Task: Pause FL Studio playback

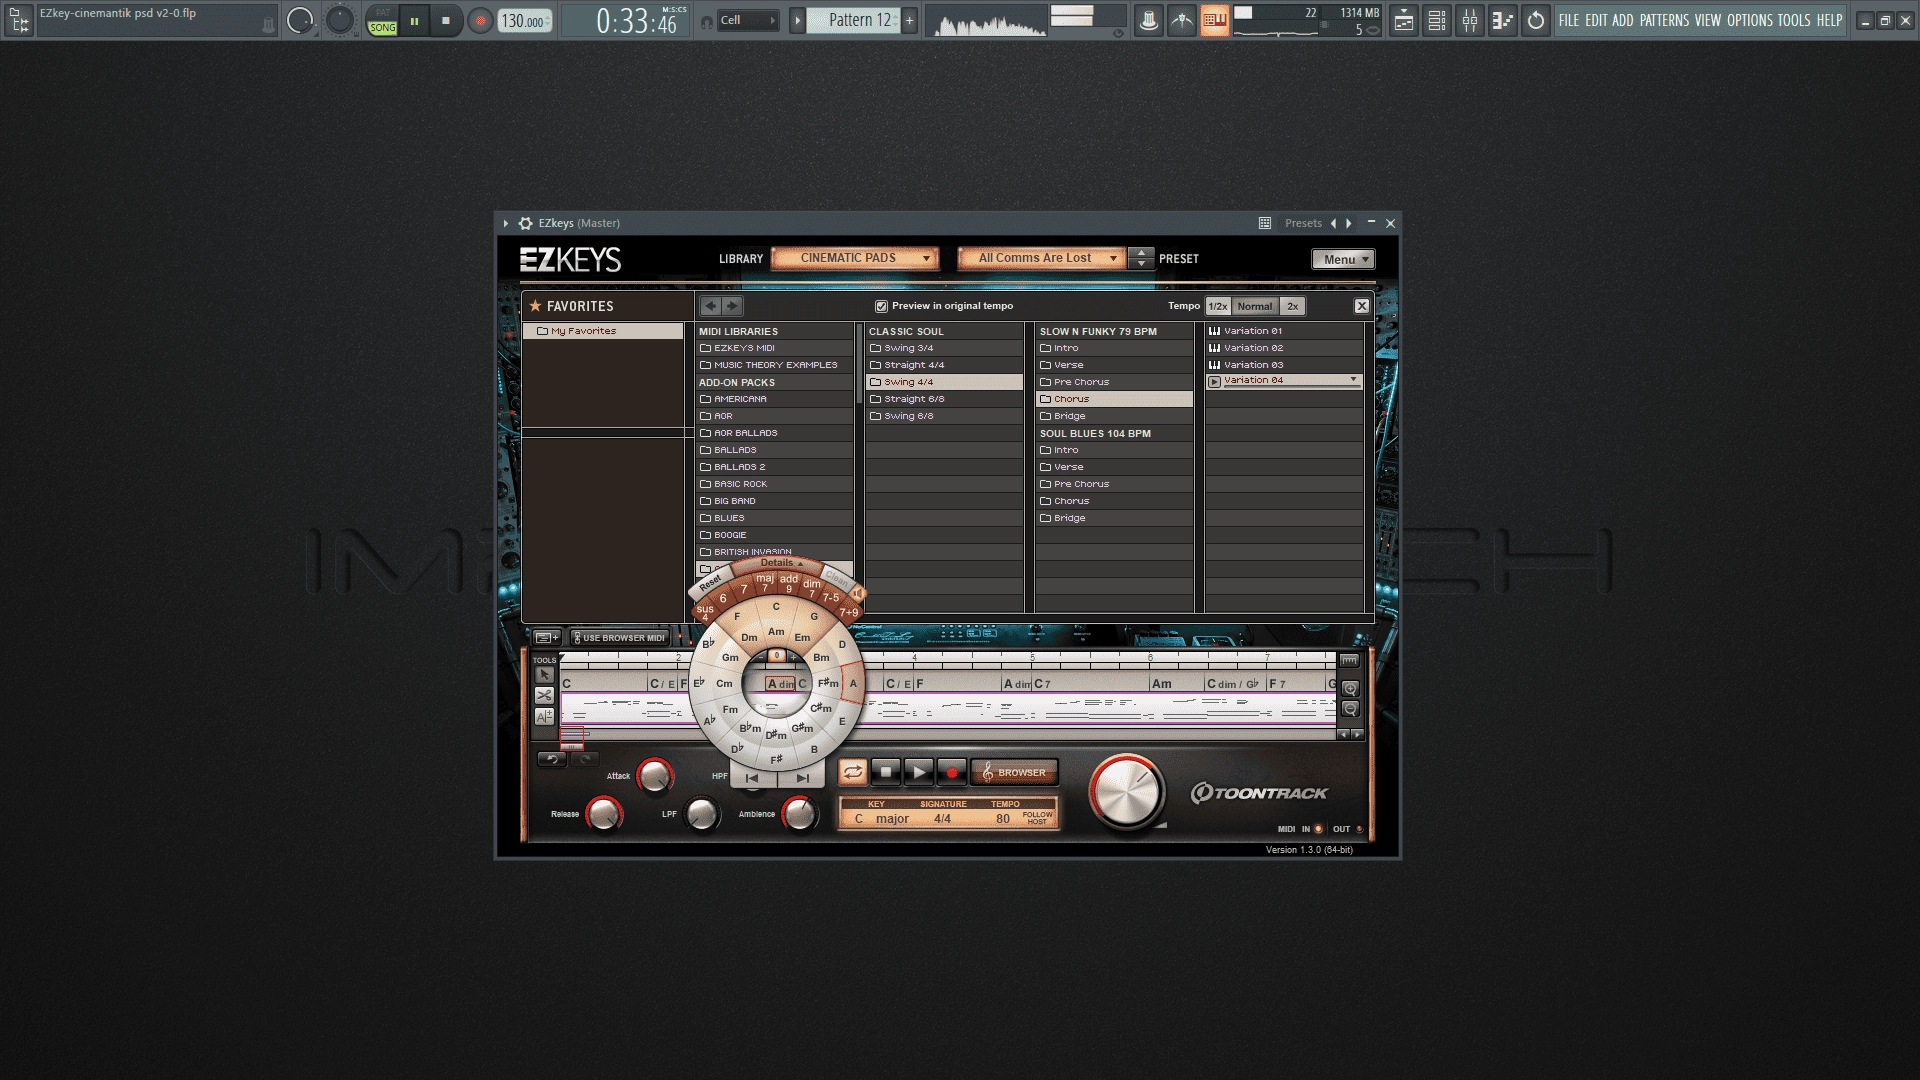Action: [x=414, y=20]
